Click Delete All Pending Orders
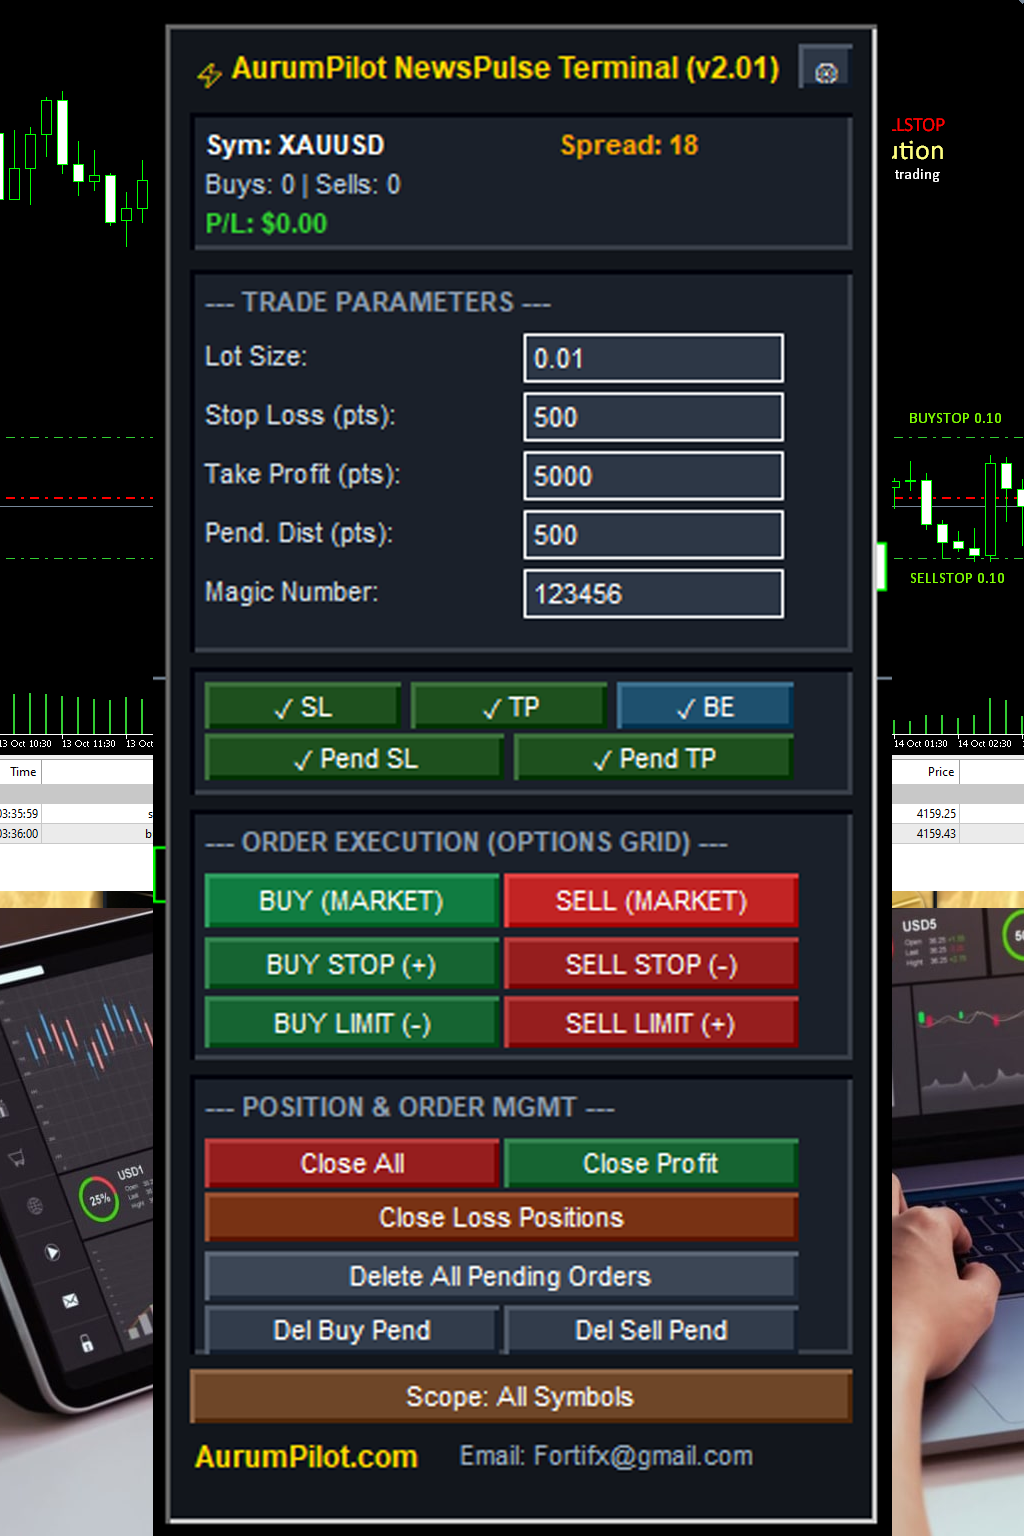The image size is (1024, 1536). [x=502, y=1276]
